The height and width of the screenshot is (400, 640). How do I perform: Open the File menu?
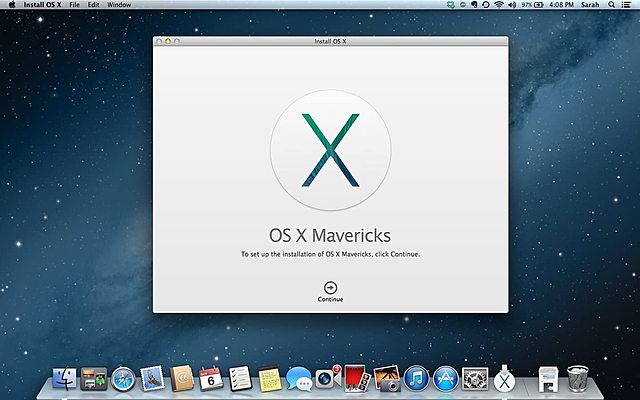click(x=74, y=4)
